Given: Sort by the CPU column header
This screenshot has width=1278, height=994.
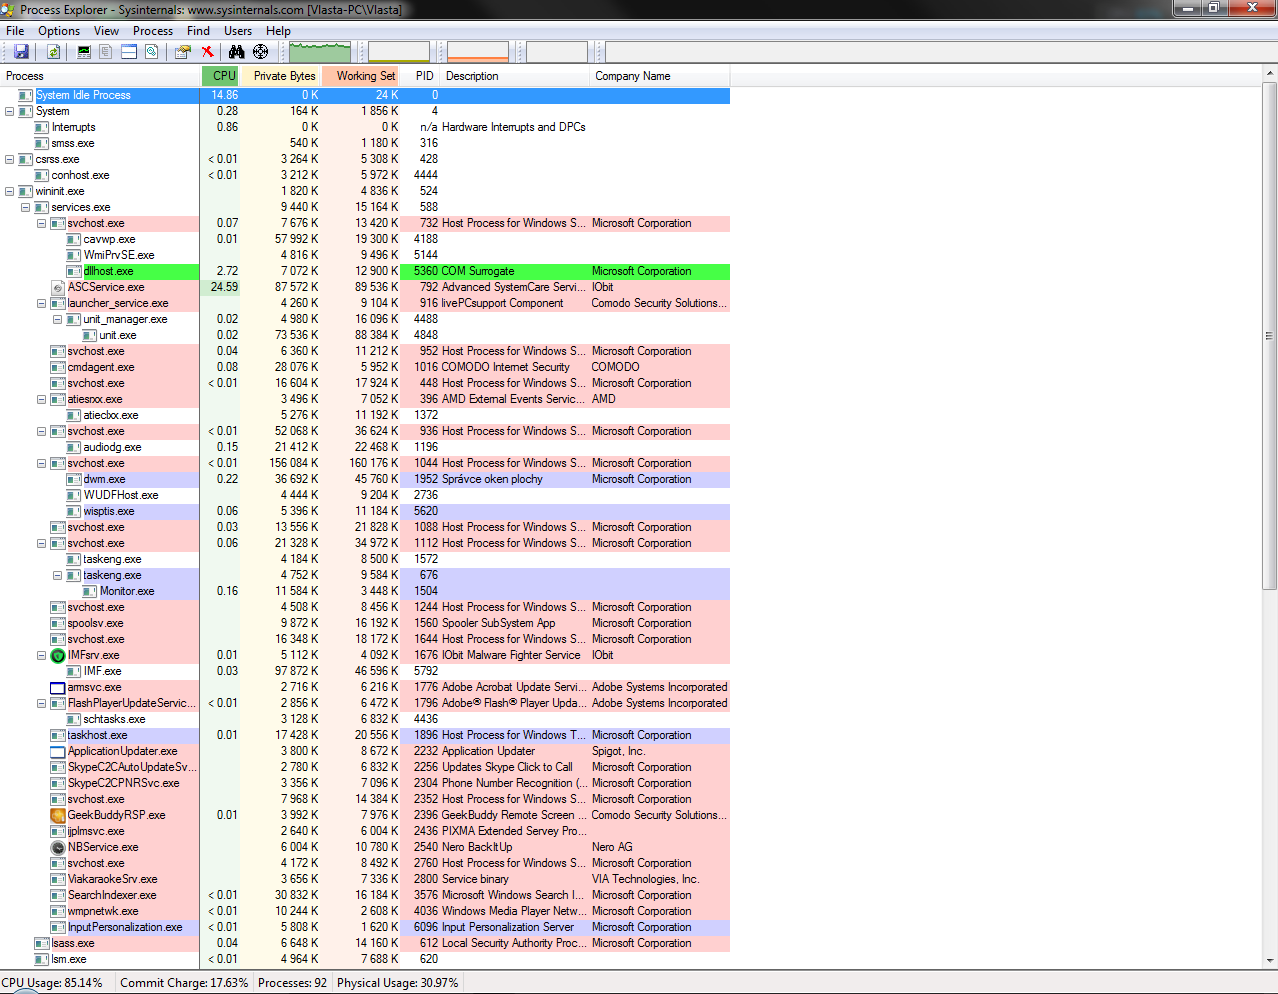Looking at the screenshot, I should [223, 76].
